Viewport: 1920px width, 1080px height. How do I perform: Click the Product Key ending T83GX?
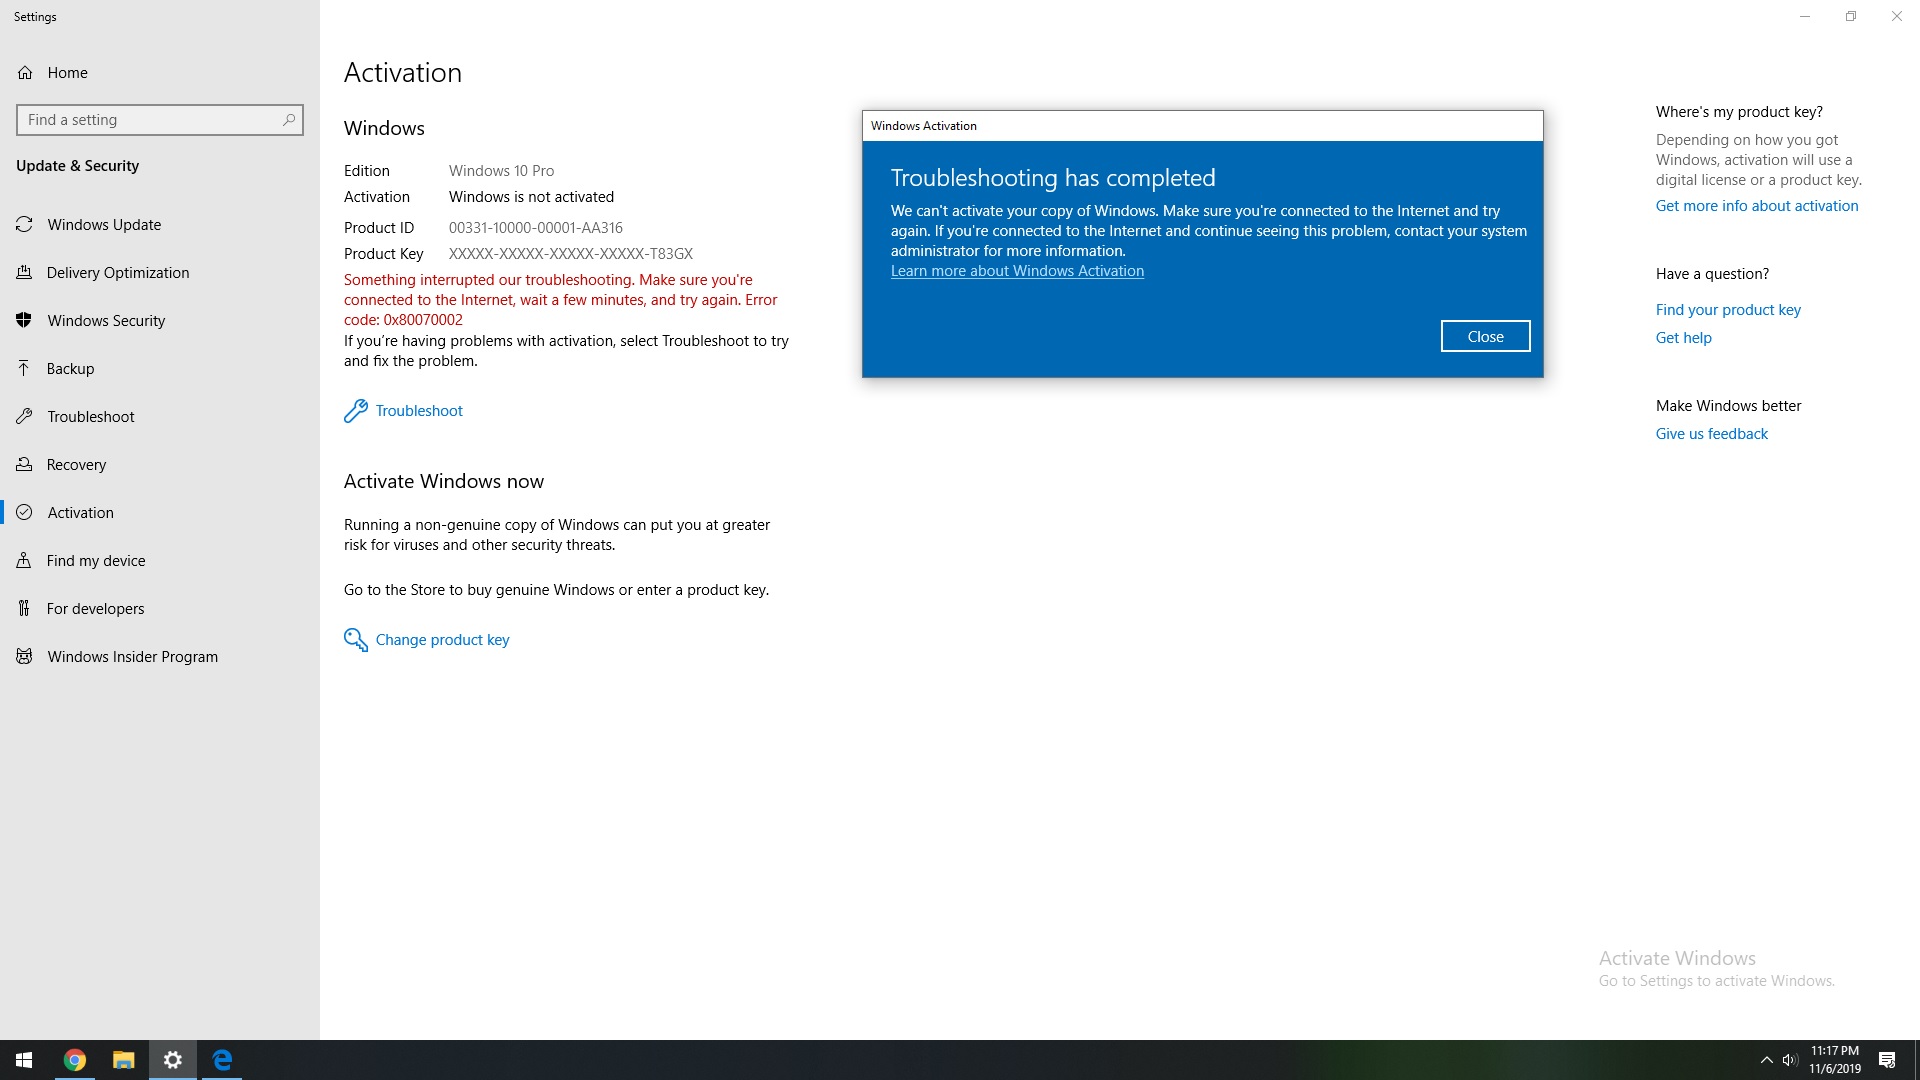(x=571, y=254)
